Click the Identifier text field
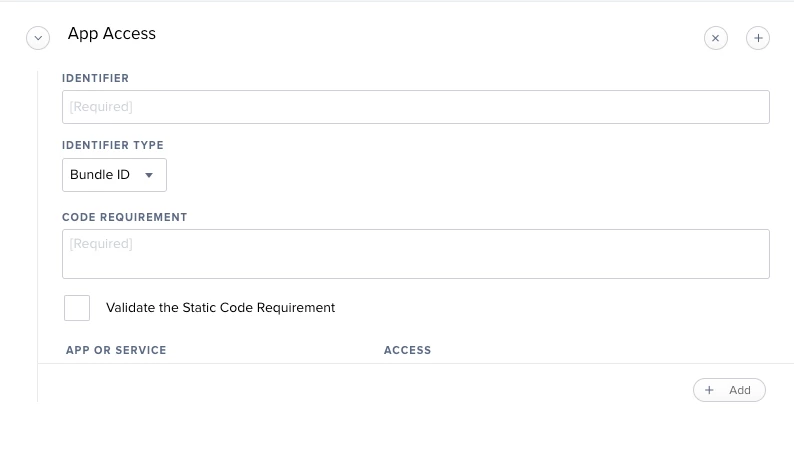The width and height of the screenshot is (794, 459). [415, 107]
